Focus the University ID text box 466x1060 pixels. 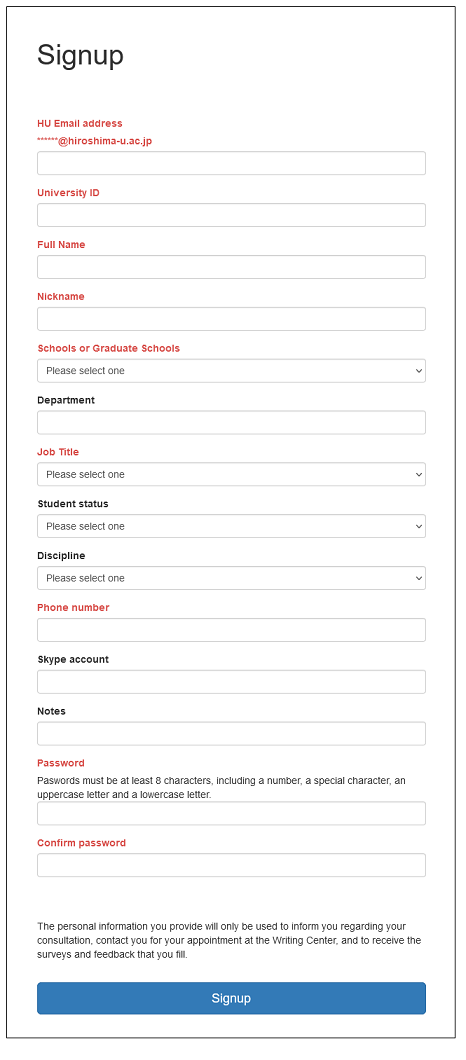tap(231, 215)
